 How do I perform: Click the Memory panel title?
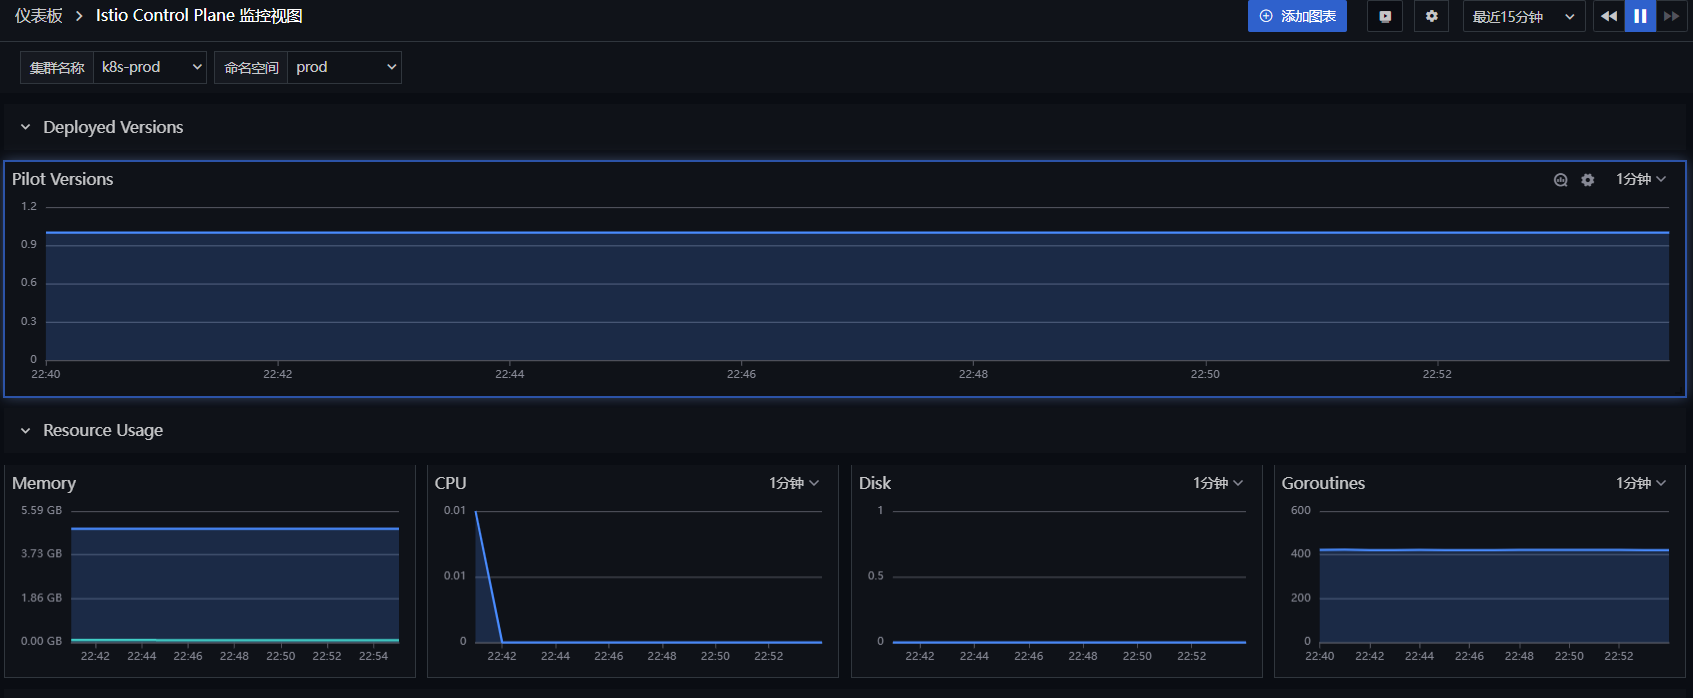pyautogui.click(x=44, y=483)
